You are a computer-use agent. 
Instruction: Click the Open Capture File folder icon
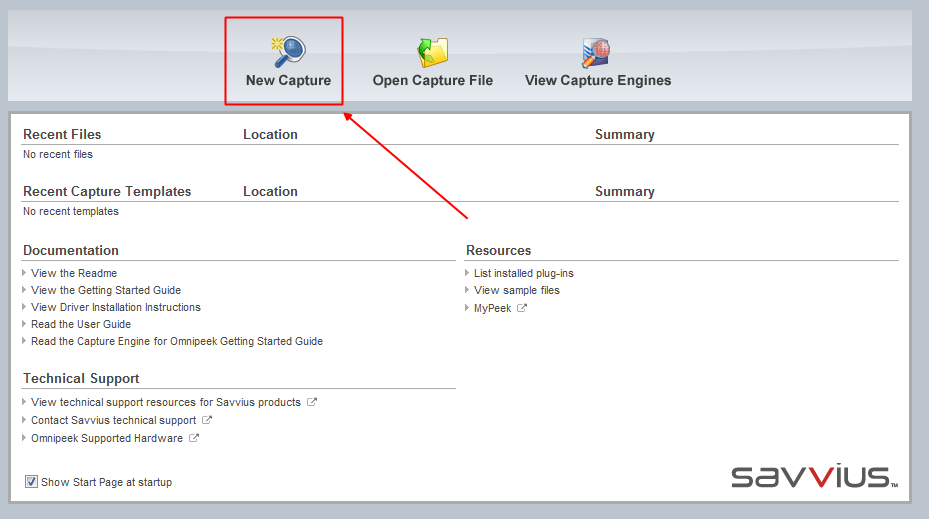pyautogui.click(x=433, y=52)
